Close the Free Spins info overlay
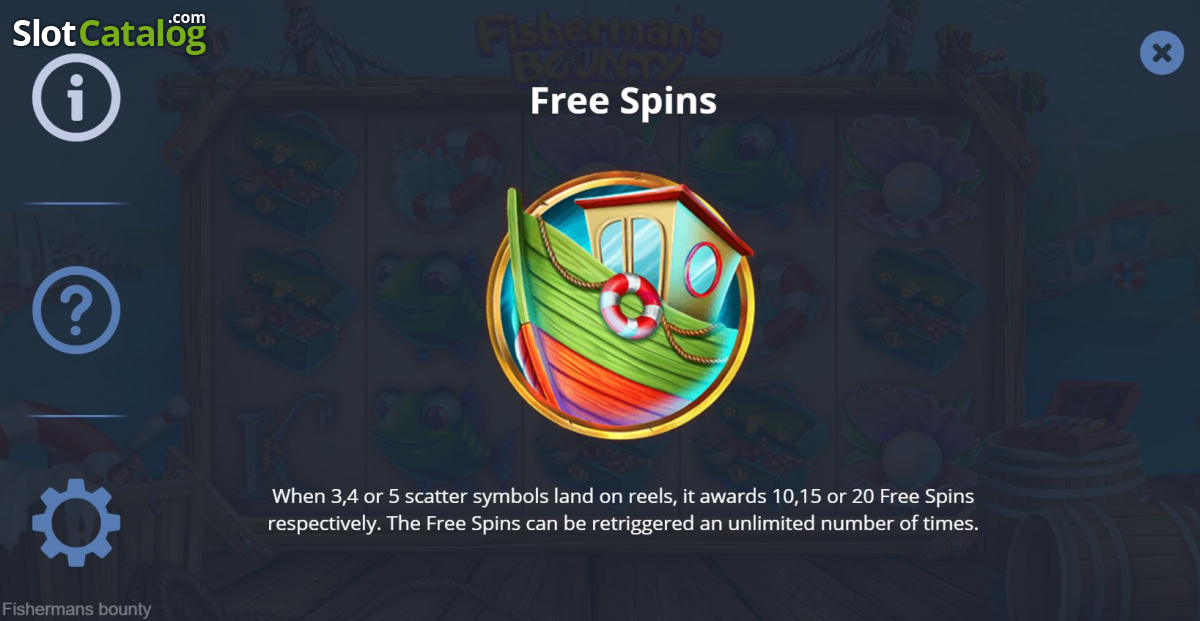The width and height of the screenshot is (1200, 621). click(1161, 52)
